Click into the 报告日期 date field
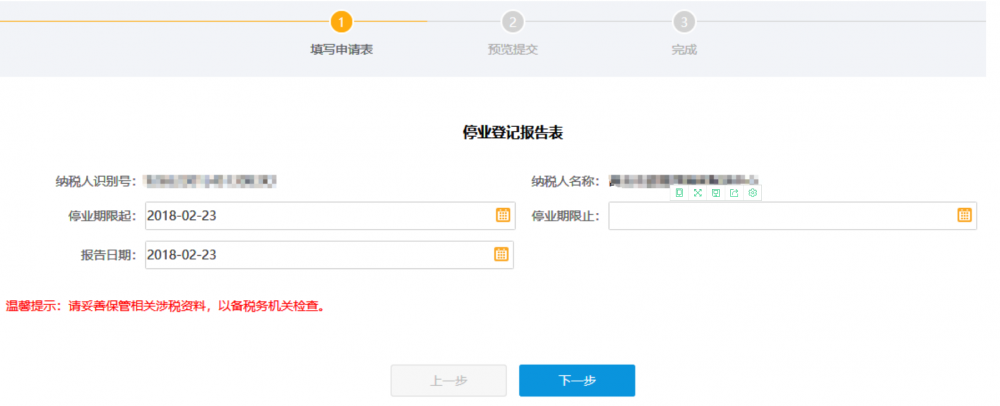1000x406 pixels. pos(315,254)
